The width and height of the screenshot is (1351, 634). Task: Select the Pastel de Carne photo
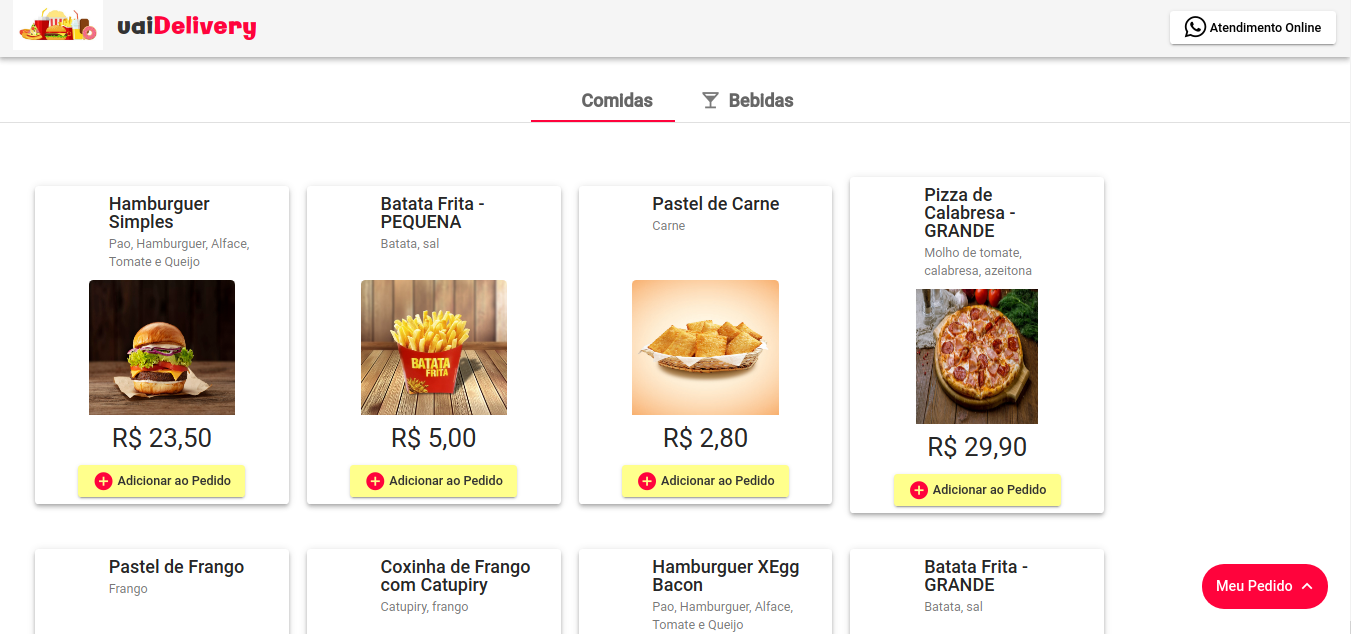(x=705, y=347)
